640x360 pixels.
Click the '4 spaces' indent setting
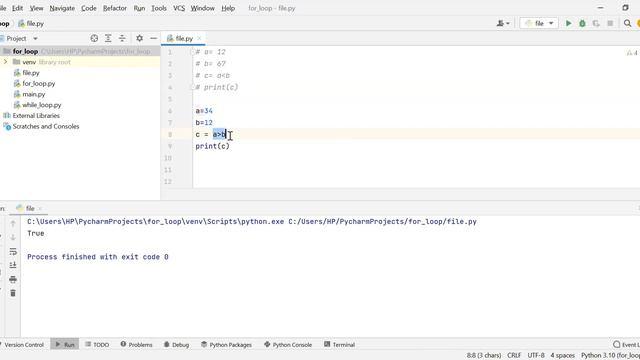pyautogui.click(x=562, y=355)
